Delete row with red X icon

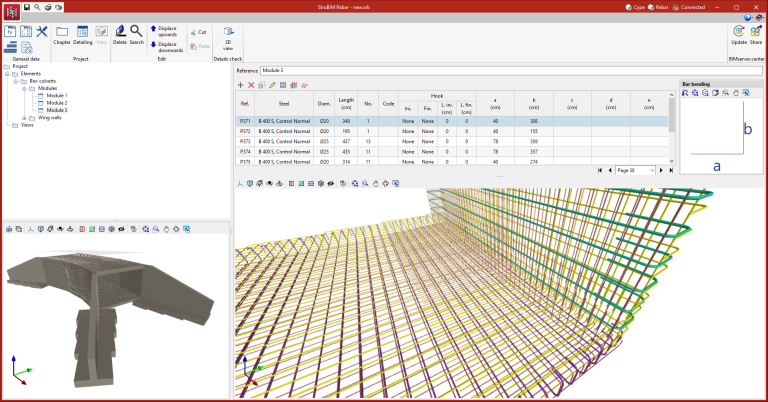pos(250,85)
